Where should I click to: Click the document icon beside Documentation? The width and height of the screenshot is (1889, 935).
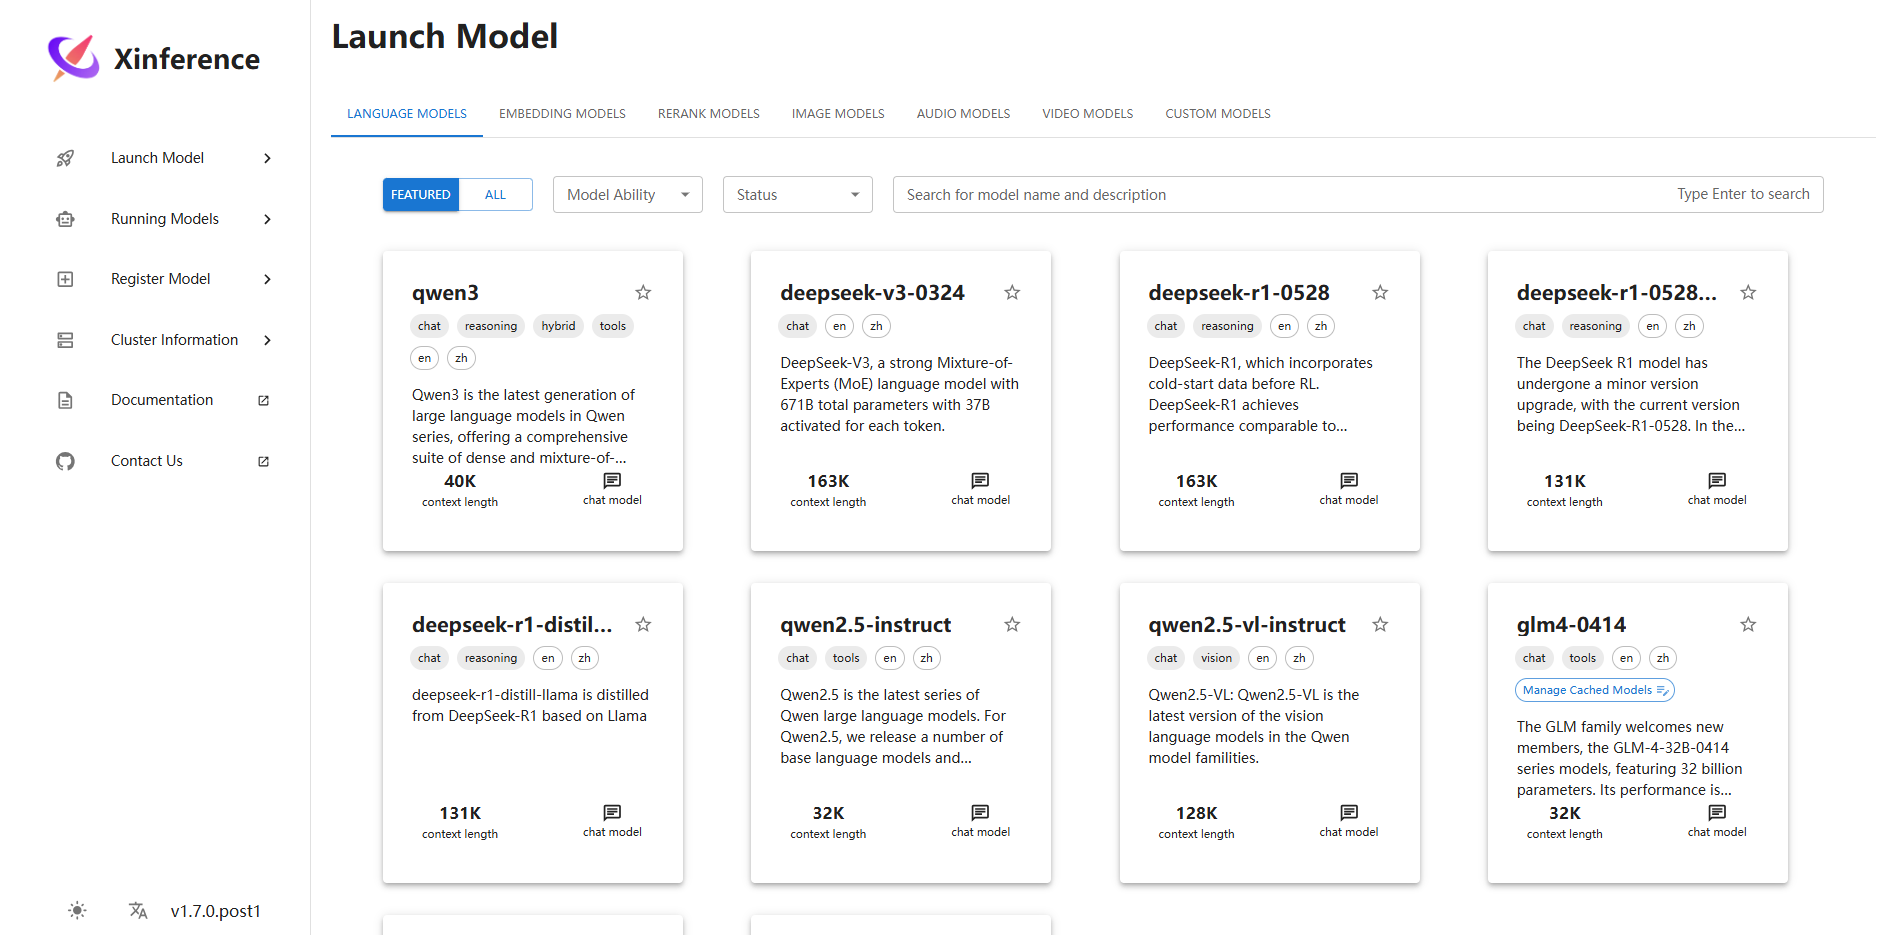point(65,400)
